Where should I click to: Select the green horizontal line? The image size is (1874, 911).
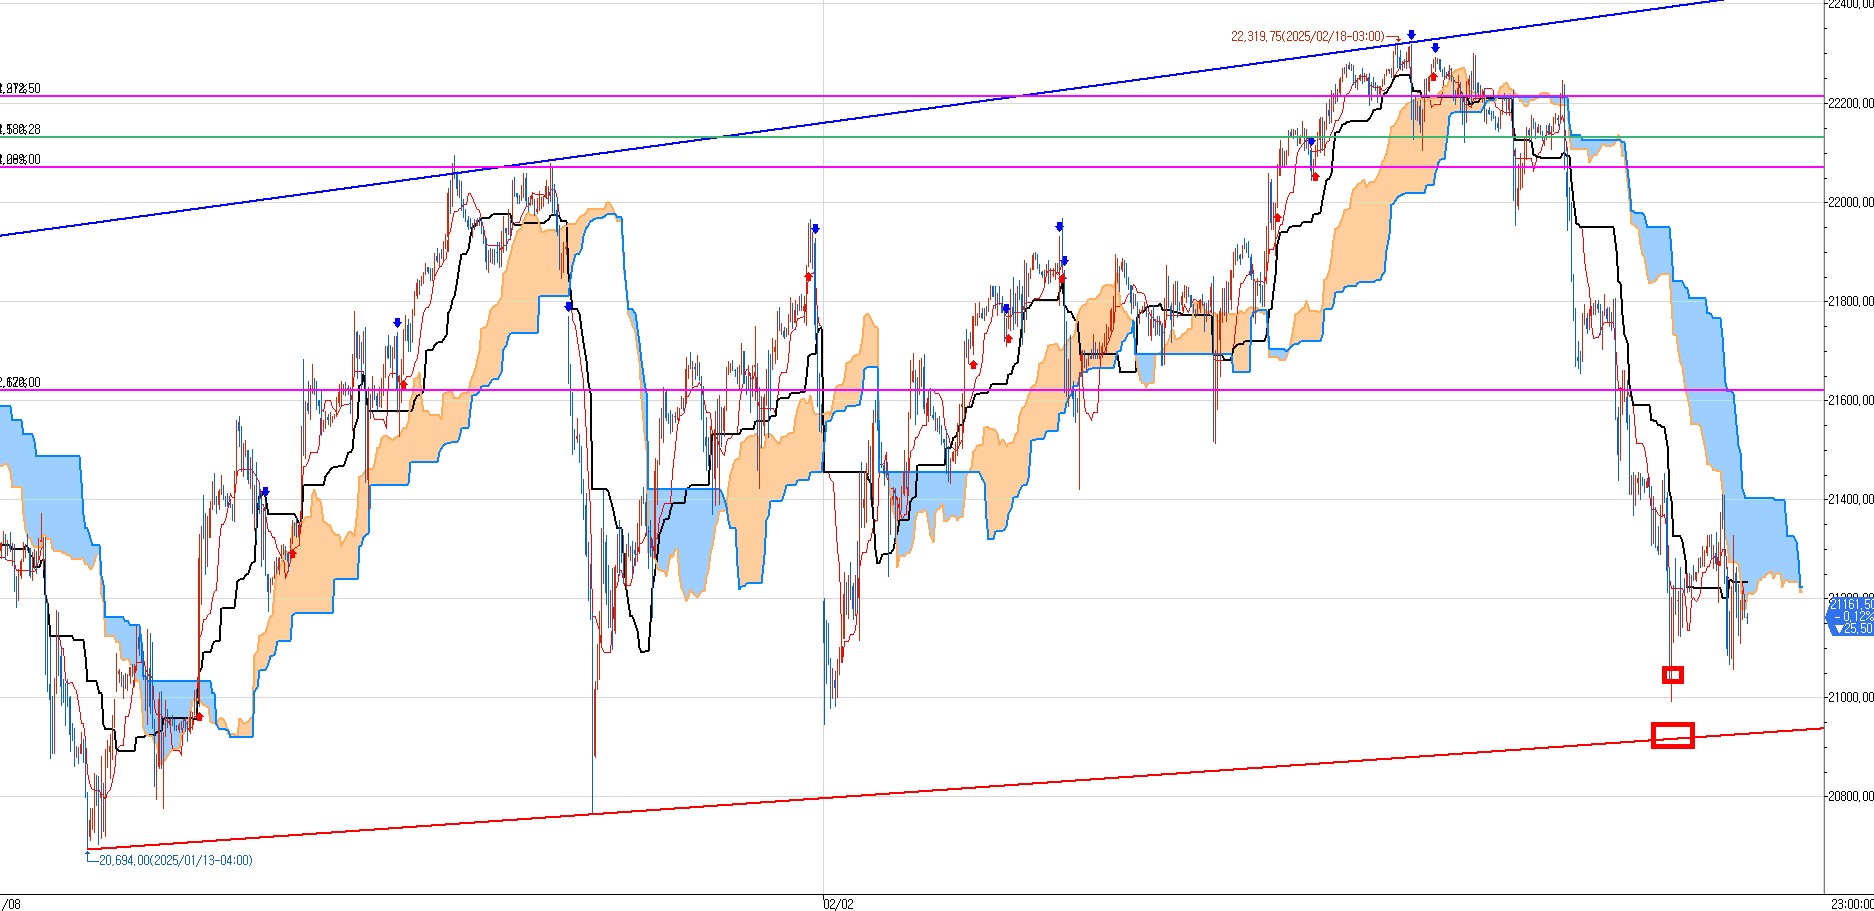click(x=912, y=137)
